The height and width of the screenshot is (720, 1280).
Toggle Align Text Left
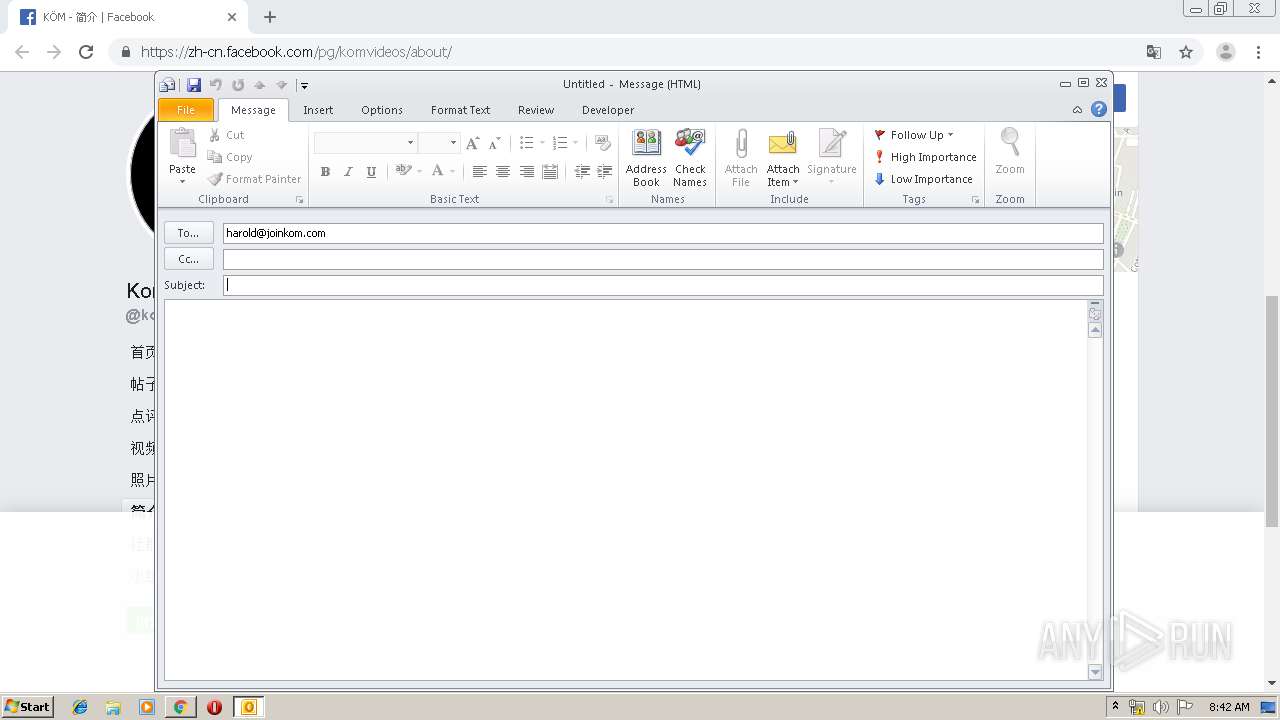480,172
